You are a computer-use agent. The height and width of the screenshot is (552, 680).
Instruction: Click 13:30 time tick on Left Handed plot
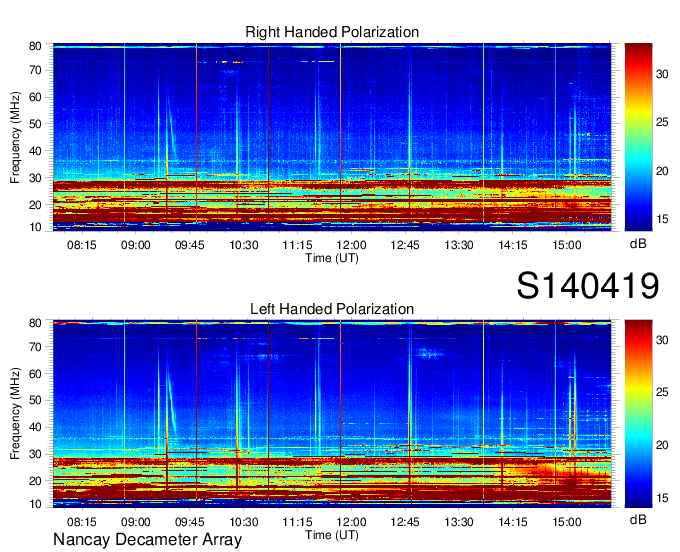pos(459,522)
